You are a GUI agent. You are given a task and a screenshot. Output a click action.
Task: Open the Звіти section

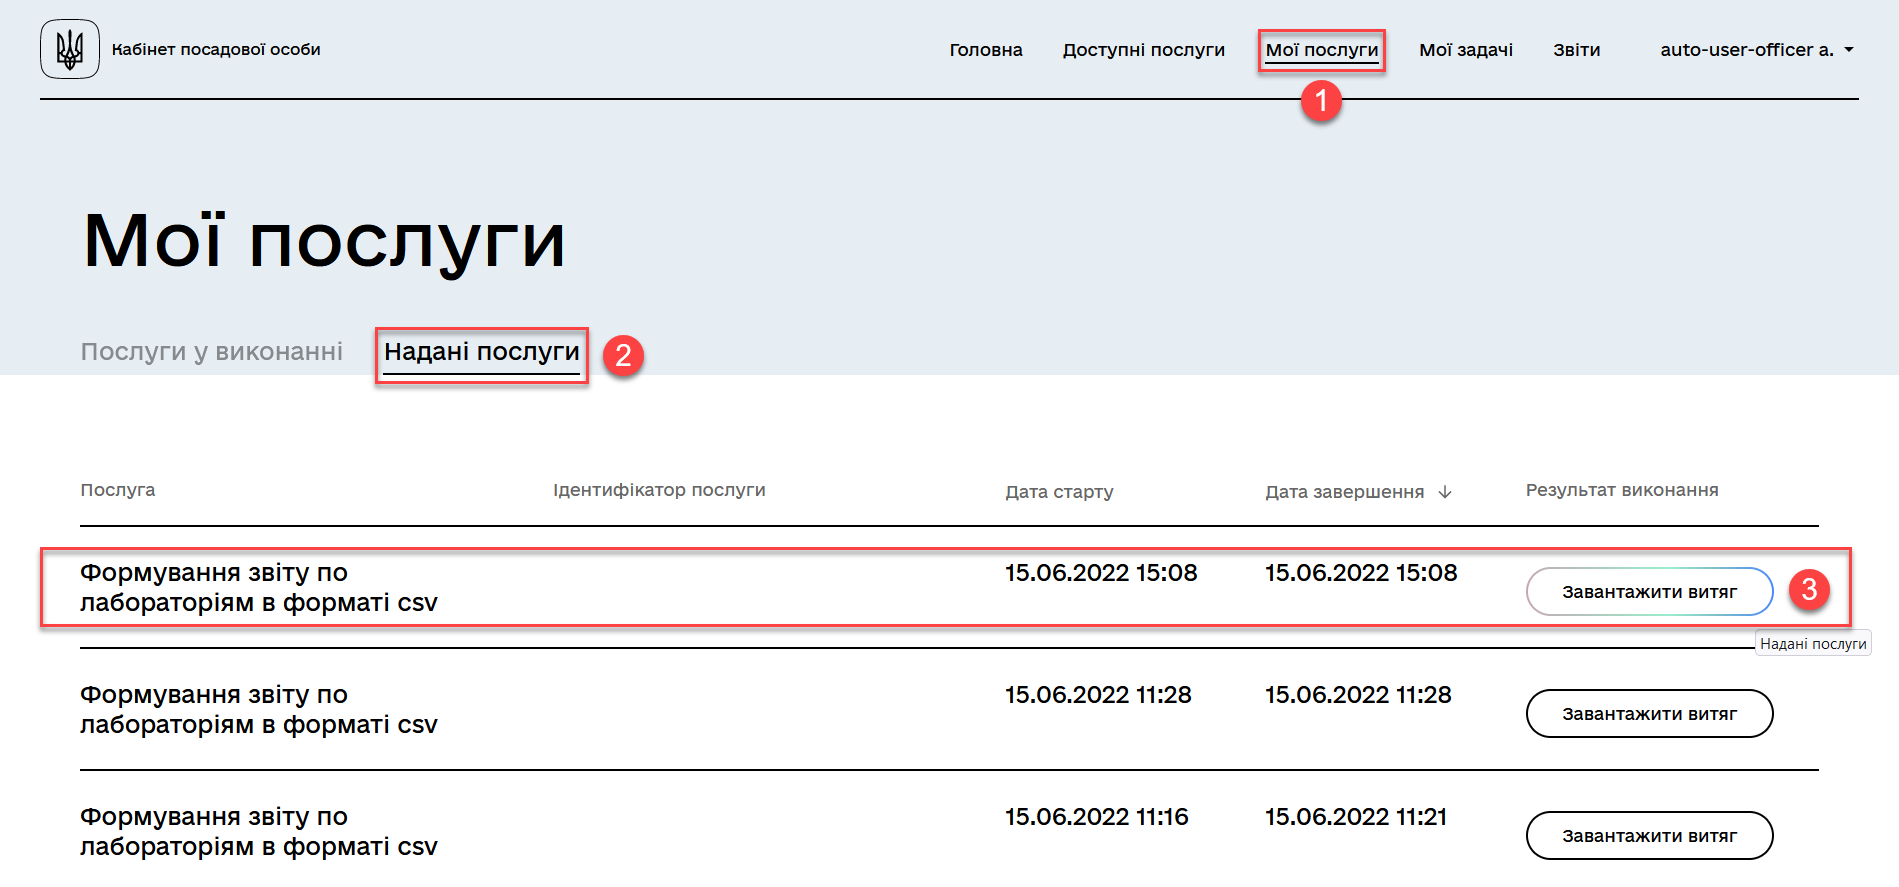1576,50
